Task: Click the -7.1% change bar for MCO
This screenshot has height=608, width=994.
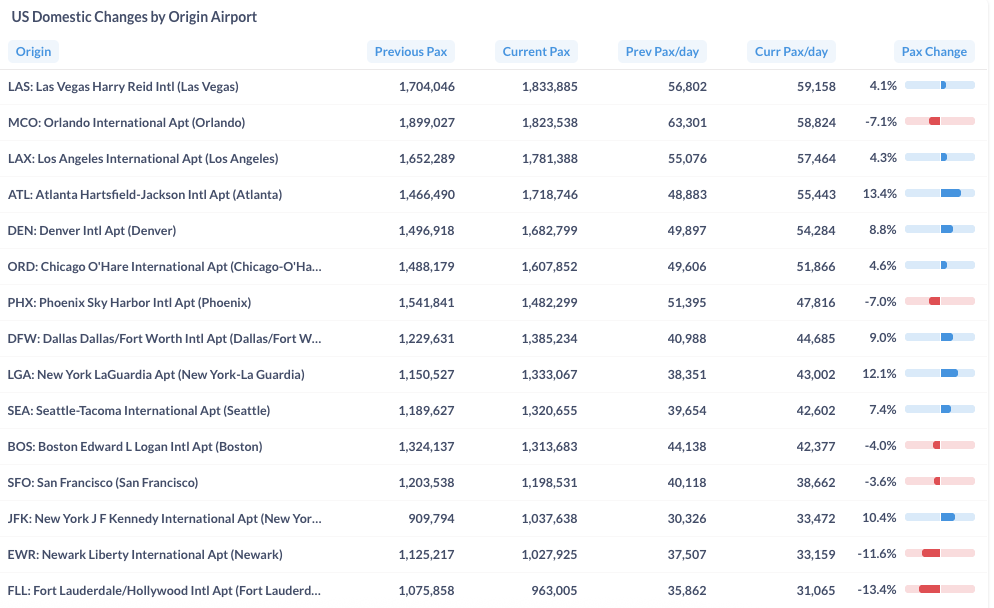Action: click(x=939, y=121)
